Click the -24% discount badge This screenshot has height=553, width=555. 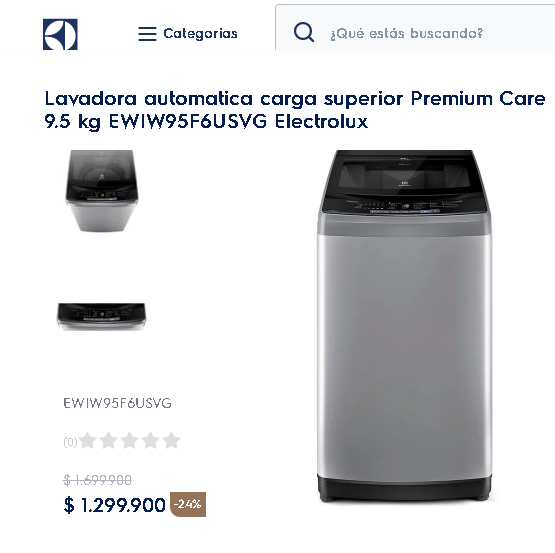click(x=188, y=504)
